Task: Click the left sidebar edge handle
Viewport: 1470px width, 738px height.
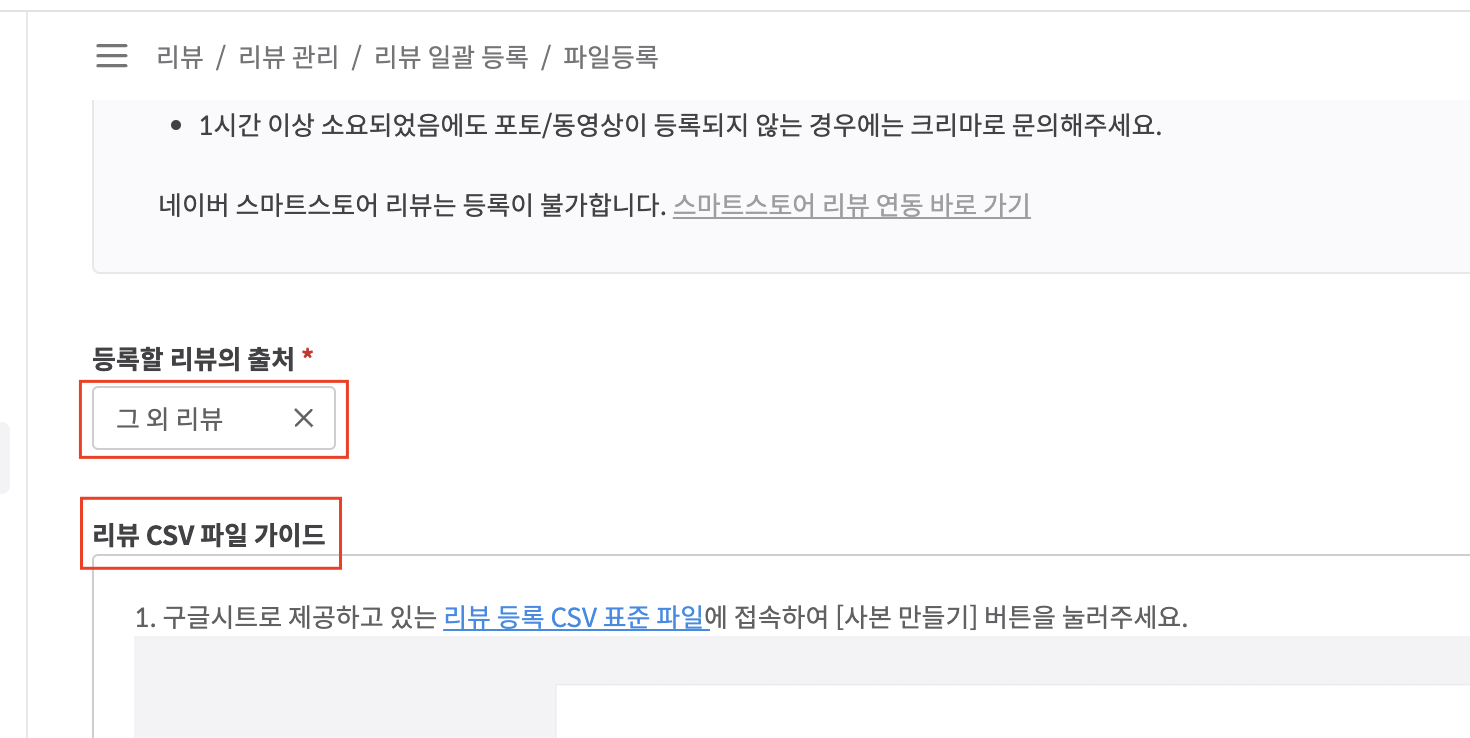Action: click(5, 458)
